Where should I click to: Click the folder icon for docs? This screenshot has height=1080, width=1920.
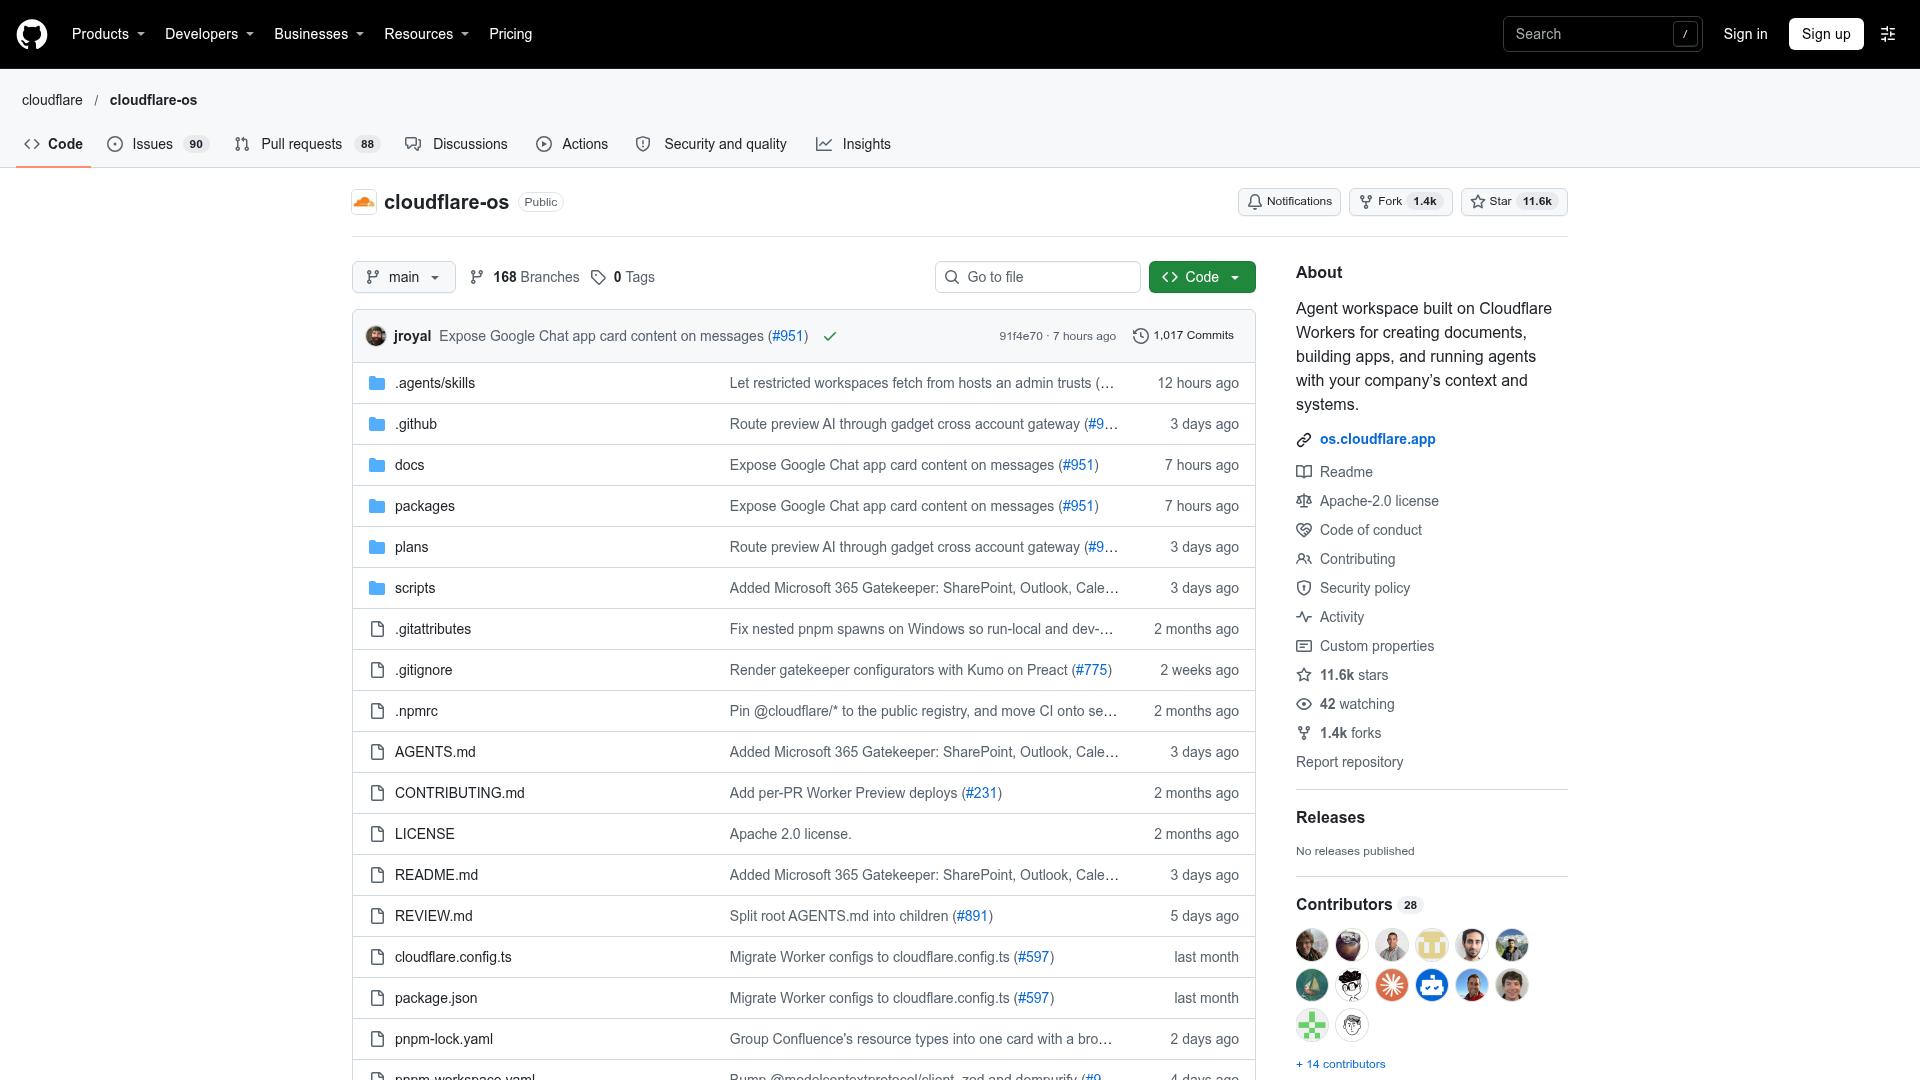[377, 465]
